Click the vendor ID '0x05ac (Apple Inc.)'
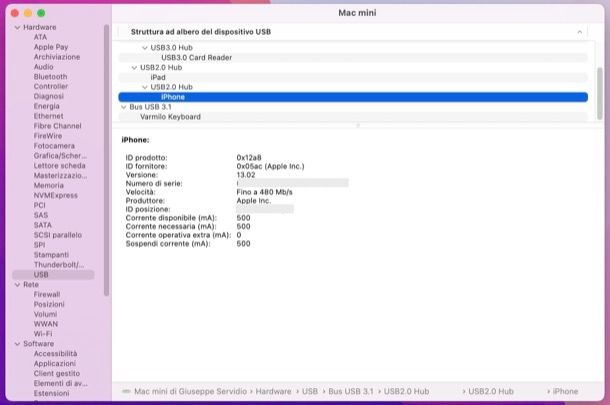 click(x=270, y=166)
